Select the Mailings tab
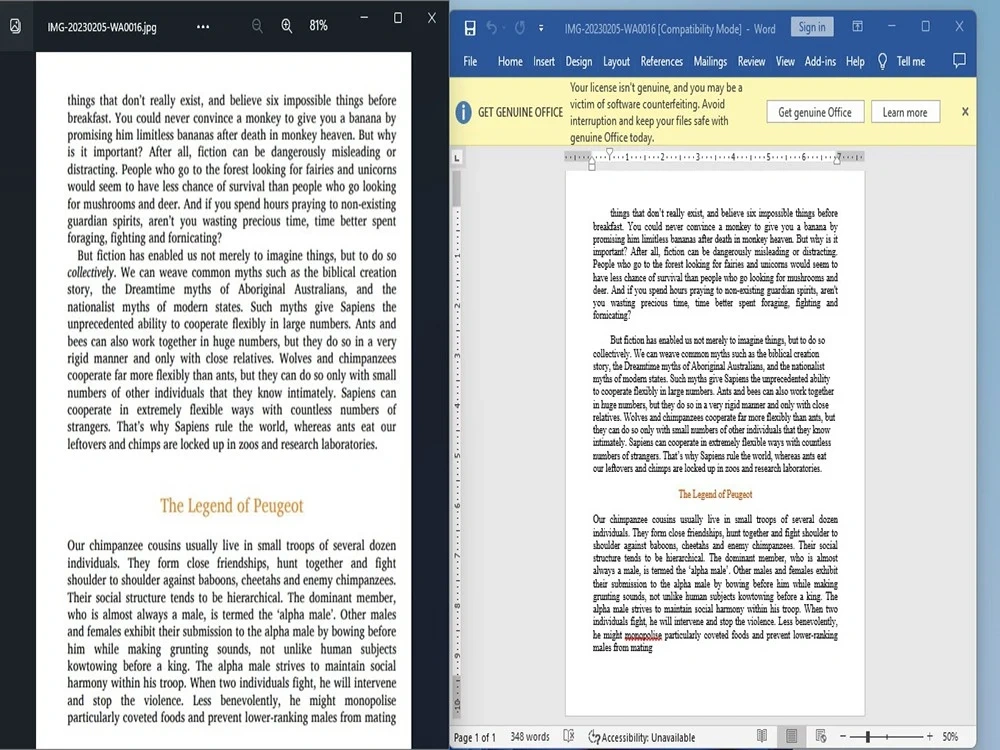The height and width of the screenshot is (750, 1000). (x=710, y=61)
